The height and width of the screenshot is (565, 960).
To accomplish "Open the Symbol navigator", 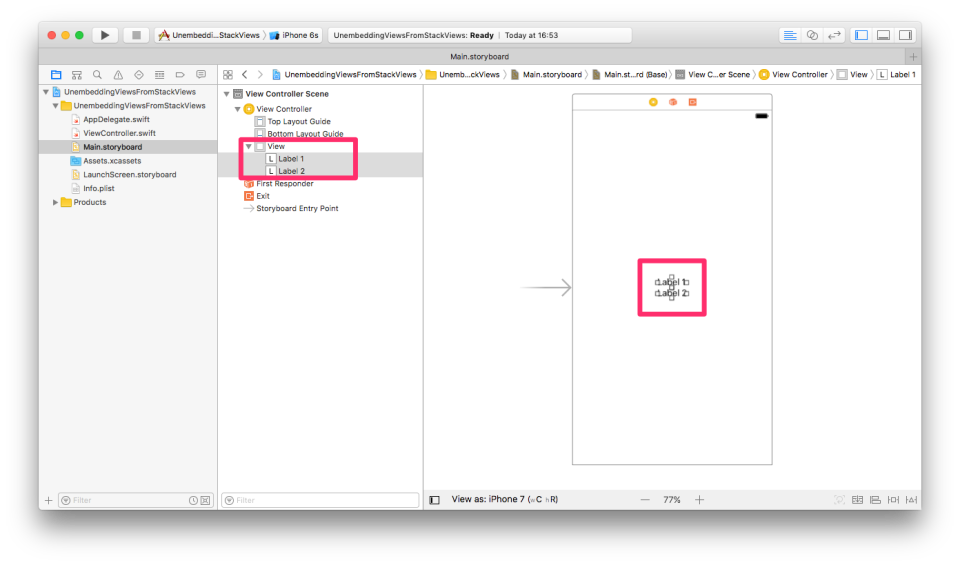I will tap(77, 75).
